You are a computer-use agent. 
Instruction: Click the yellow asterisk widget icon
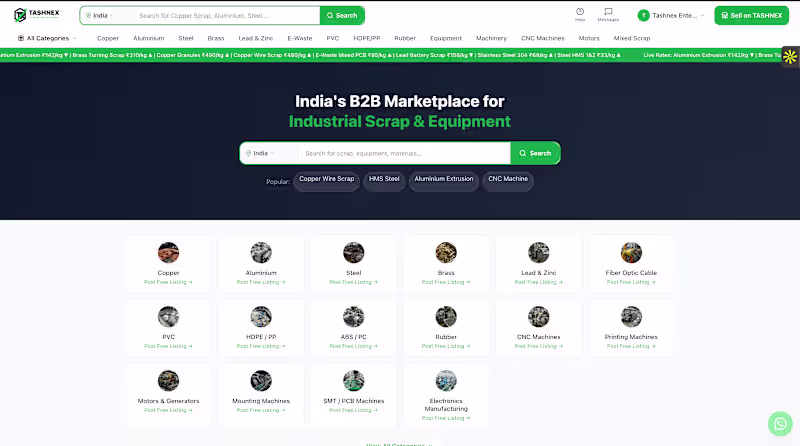790,57
